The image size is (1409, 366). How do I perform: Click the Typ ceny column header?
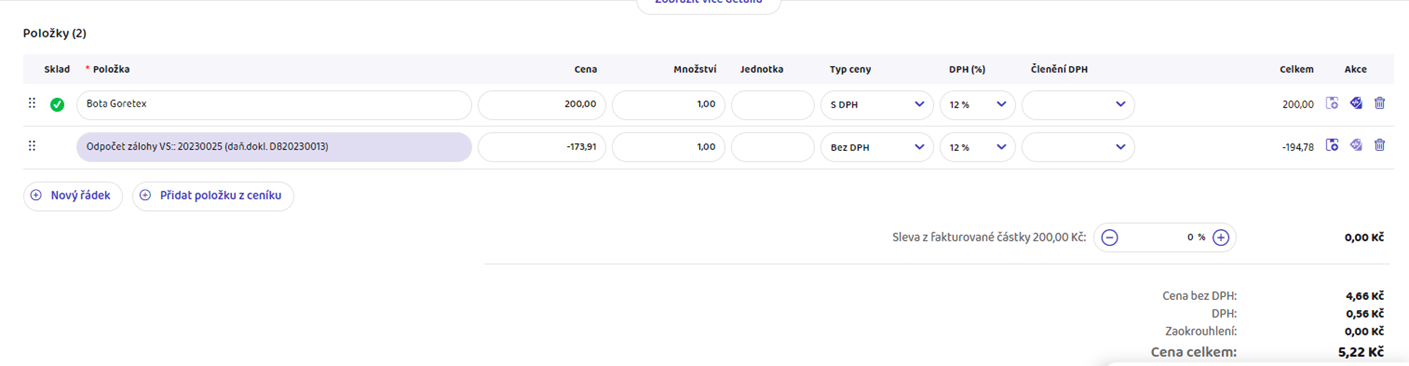pyautogui.click(x=850, y=69)
